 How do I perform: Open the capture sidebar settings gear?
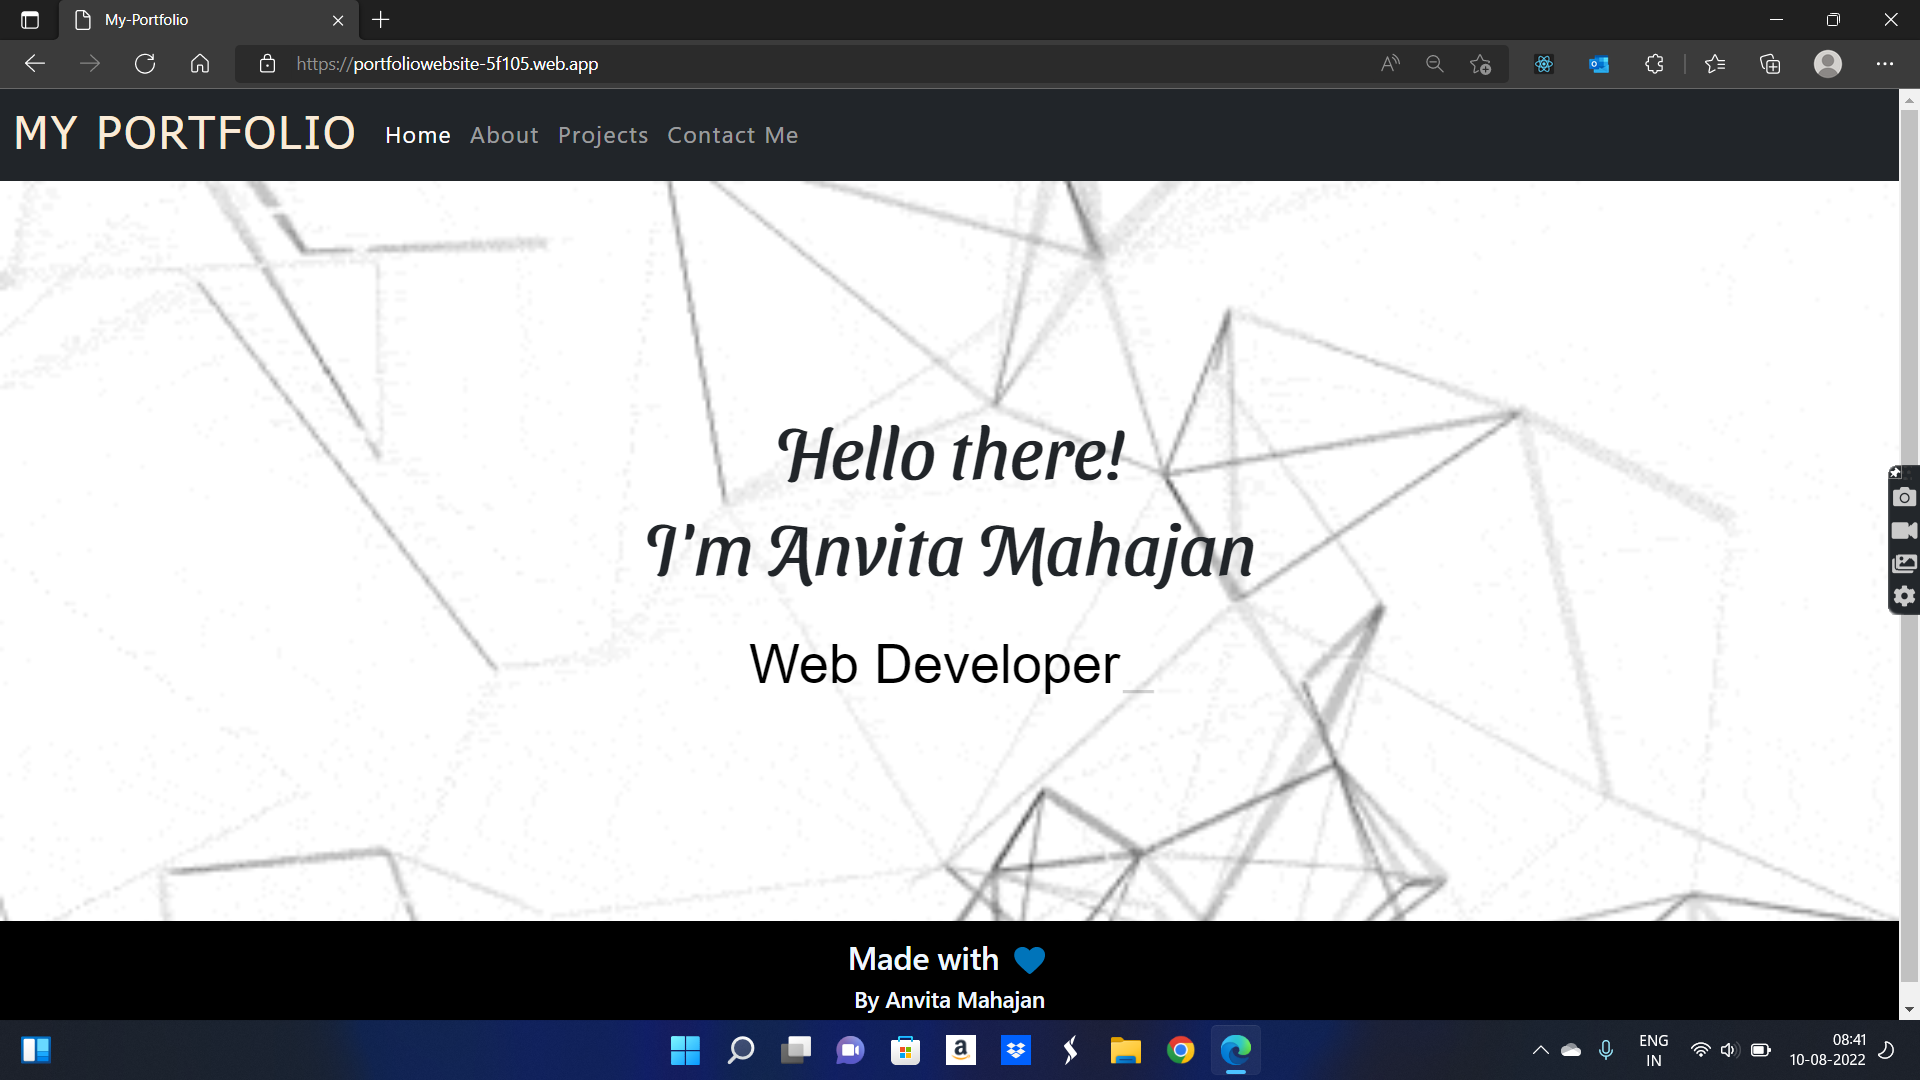coord(1904,596)
